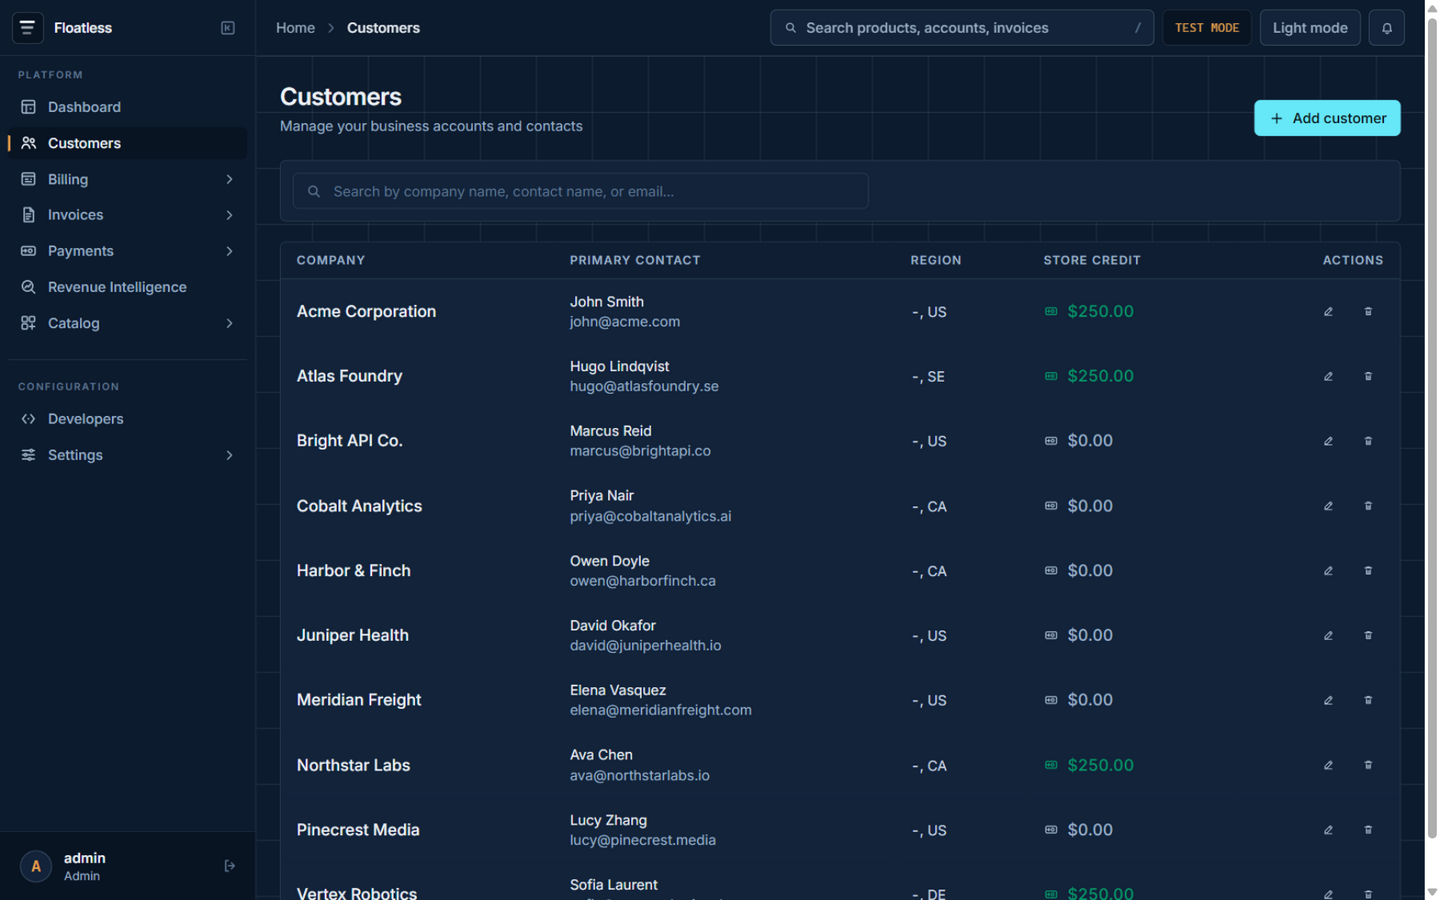Edit Acme Corporation with pencil icon
The image size is (1440, 900).
click(1328, 312)
